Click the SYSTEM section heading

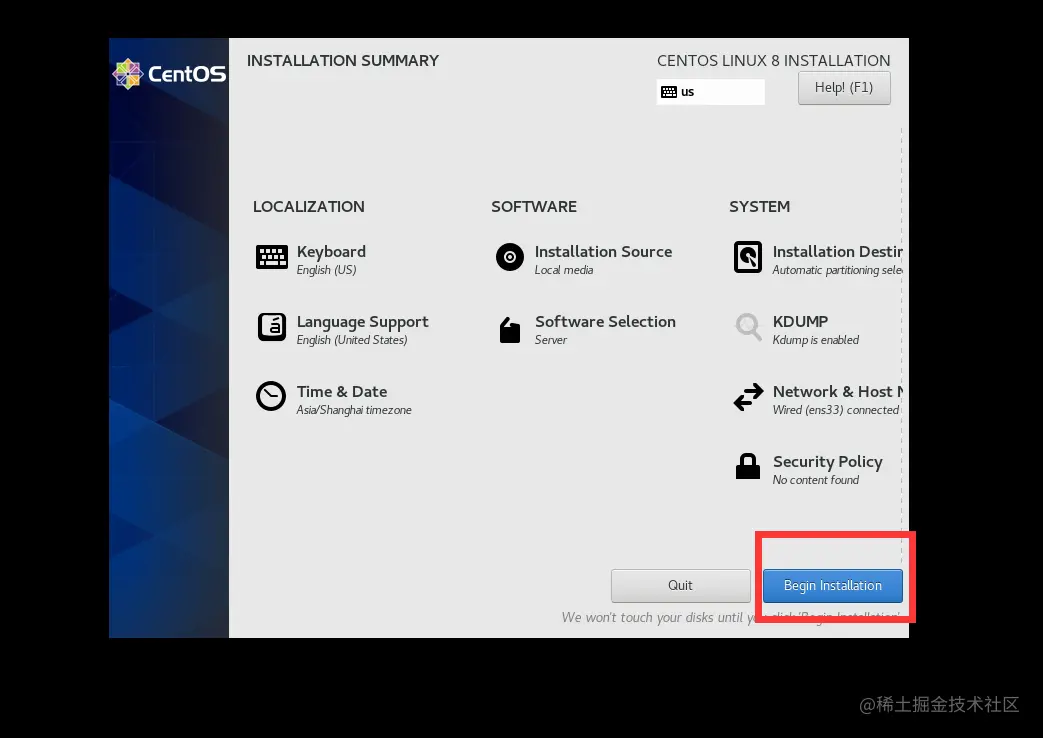pos(760,206)
